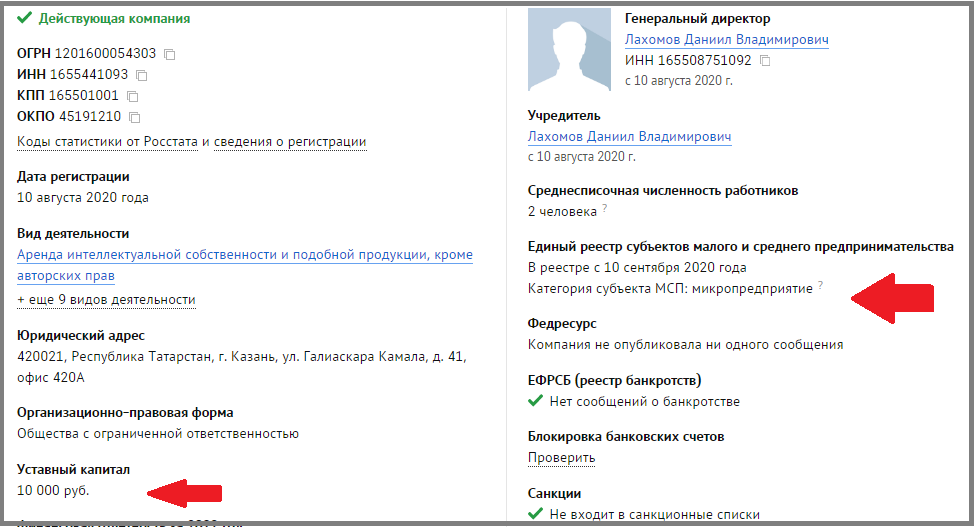Open 'Коды статистики от Росстата' link
This screenshot has width=980, height=527.
coord(108,142)
